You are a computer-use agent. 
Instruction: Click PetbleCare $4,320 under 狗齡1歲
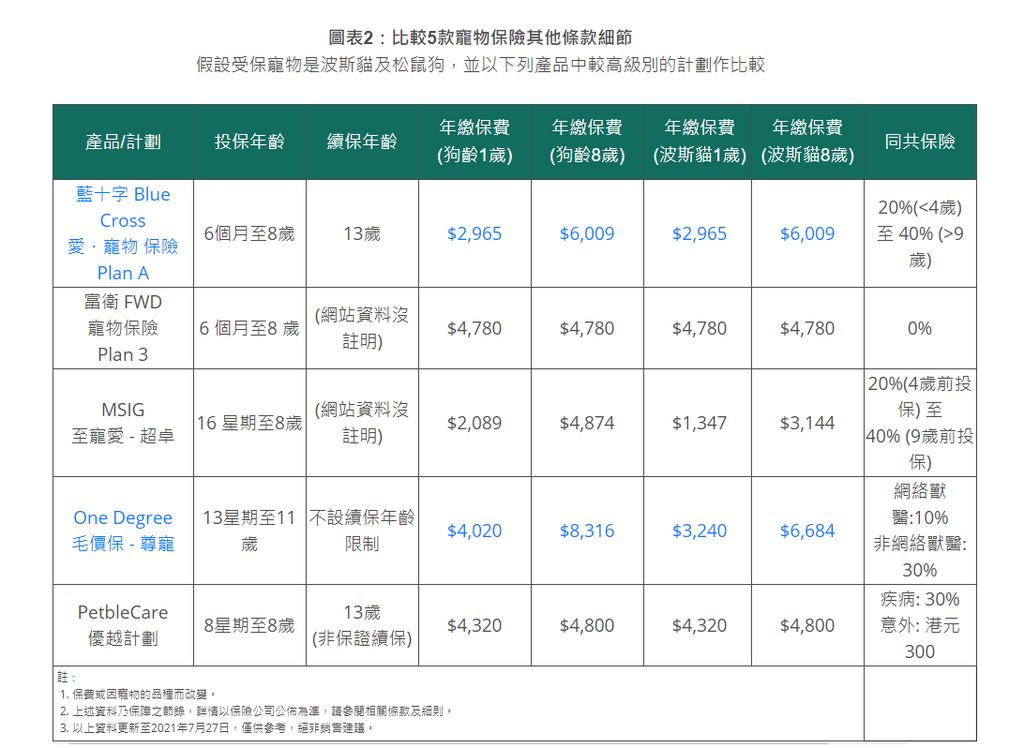click(474, 625)
